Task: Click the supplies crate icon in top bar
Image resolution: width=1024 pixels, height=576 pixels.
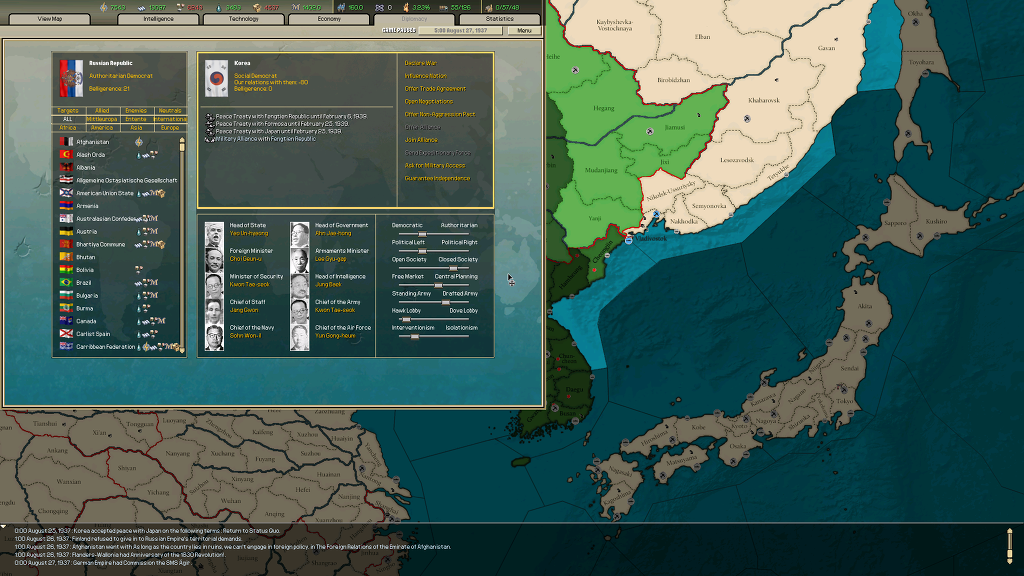Action: tap(257, 8)
